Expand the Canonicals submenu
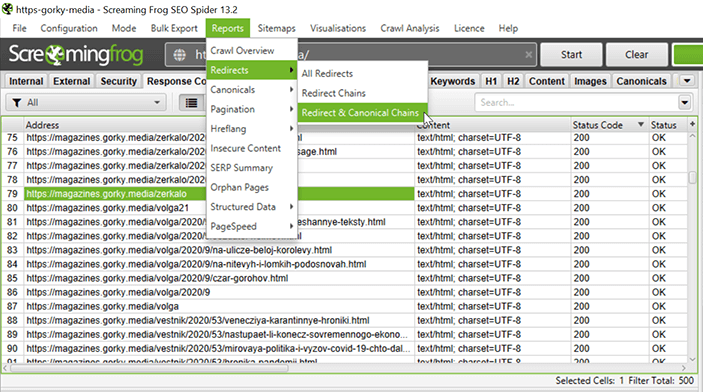 (x=252, y=90)
